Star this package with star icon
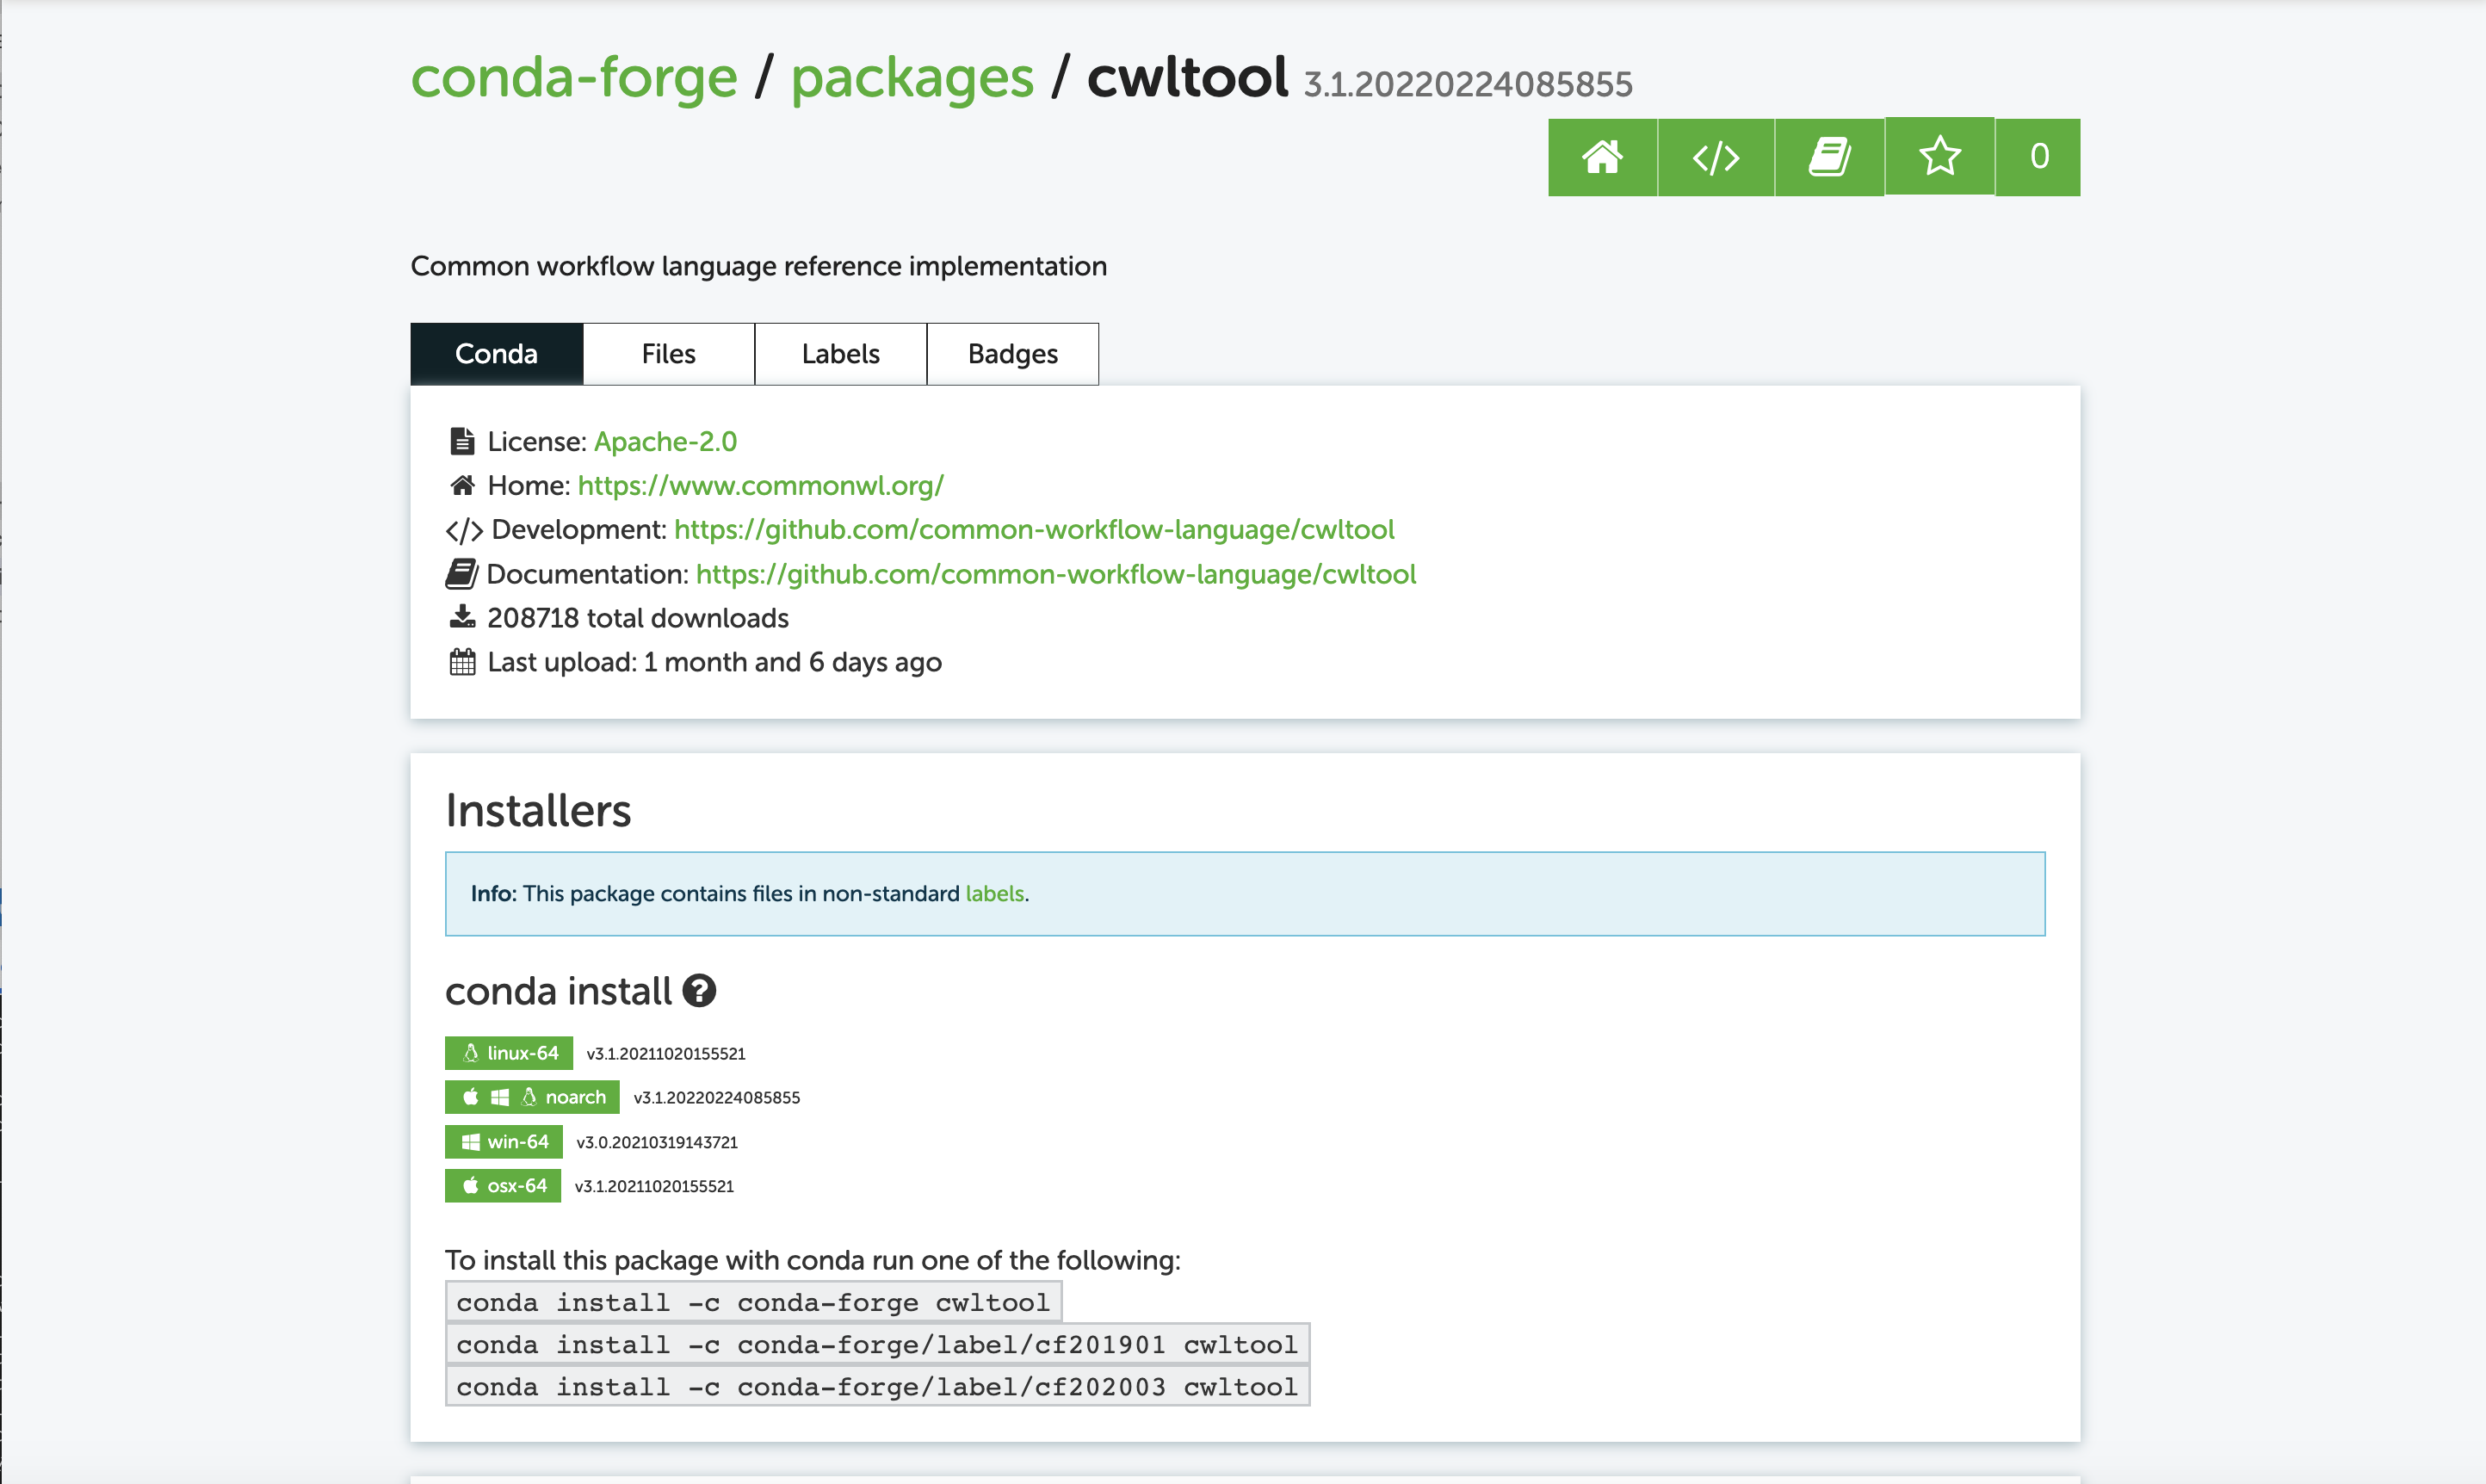The image size is (2486, 1484). (x=1939, y=157)
